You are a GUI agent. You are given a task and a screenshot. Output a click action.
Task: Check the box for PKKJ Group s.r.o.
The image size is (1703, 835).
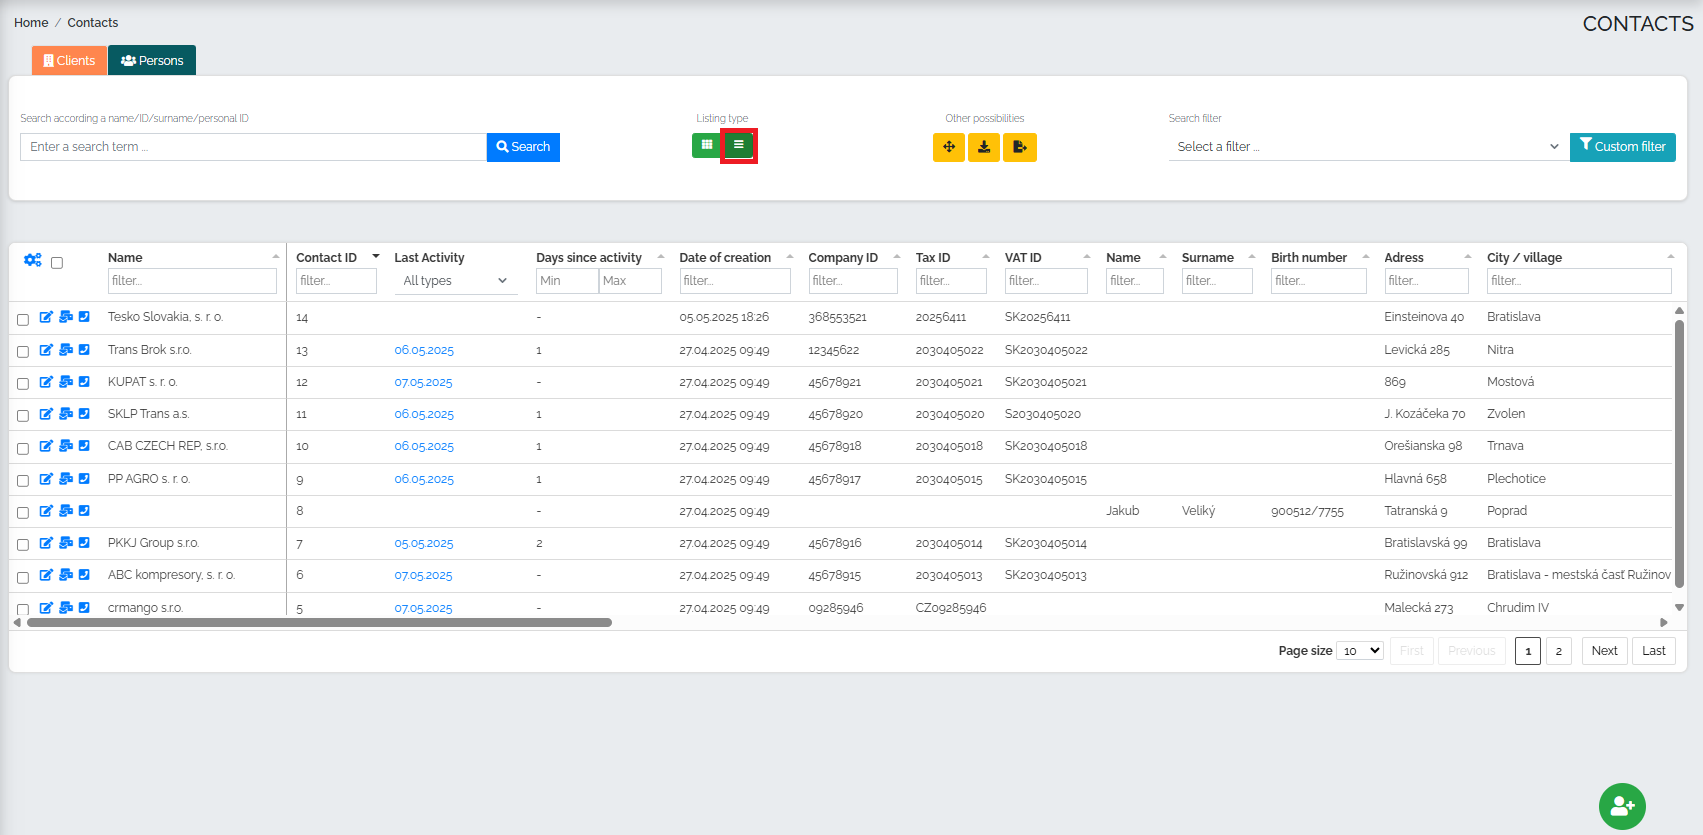[x=23, y=545]
